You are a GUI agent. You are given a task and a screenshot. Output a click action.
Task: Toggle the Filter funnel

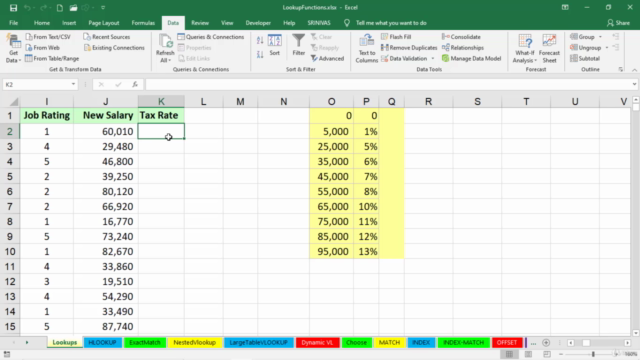point(299,45)
